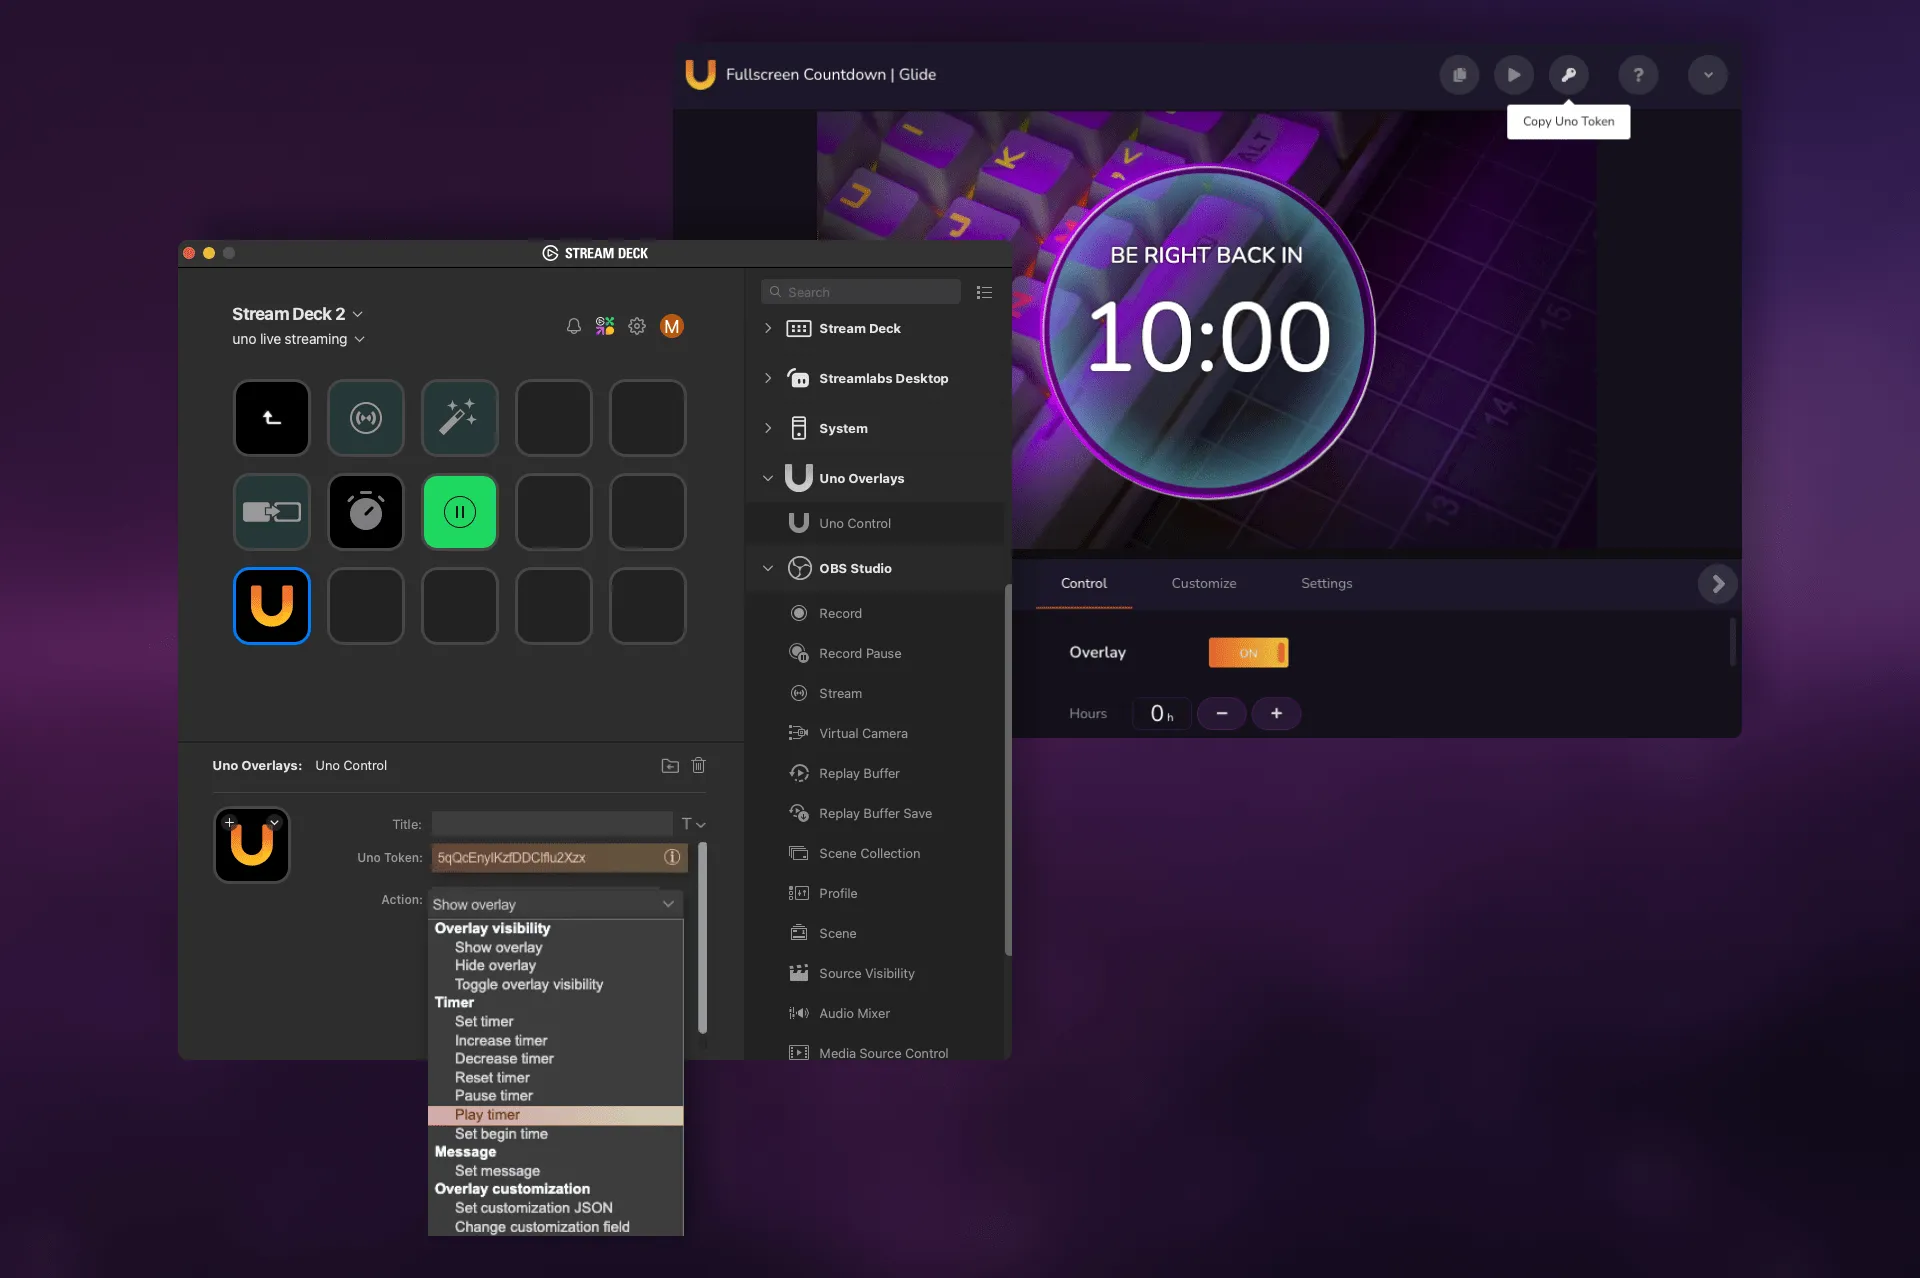1920x1278 pixels.
Task: Open the Stream Deck 2 device dropdown
Action: pyautogui.click(x=298, y=314)
